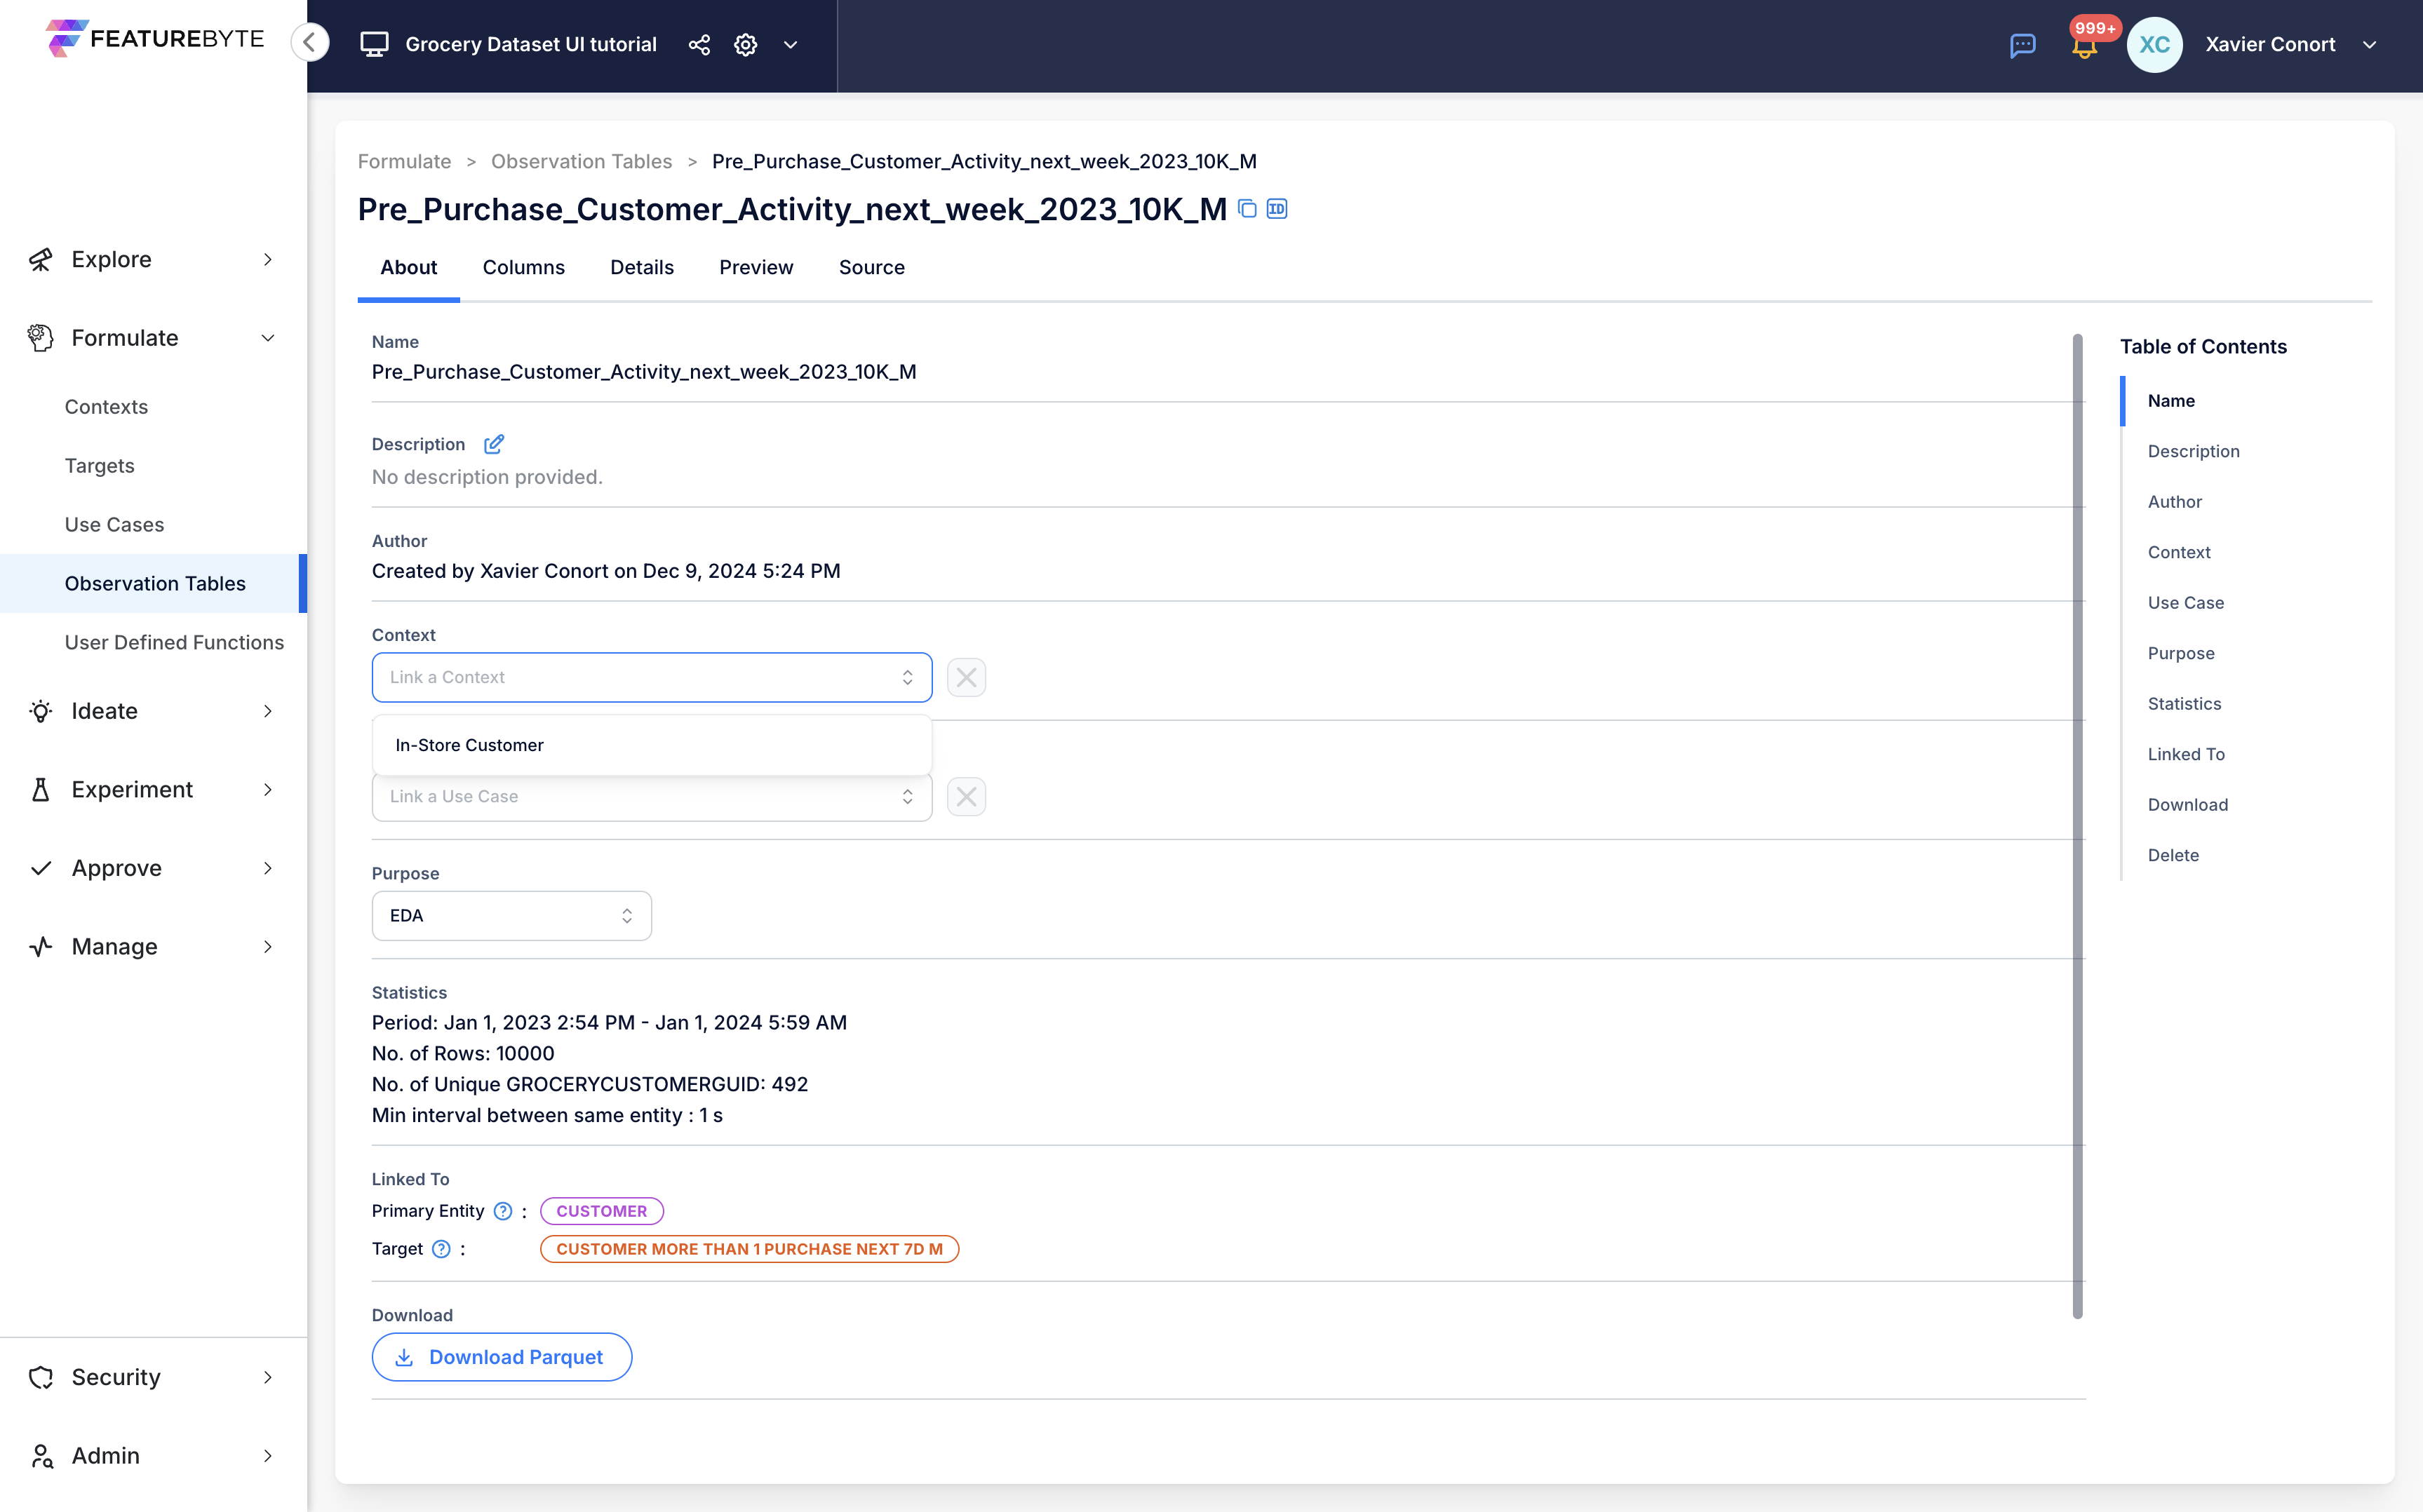Jump to Linked To in Table of Contents
Viewport: 2423px width, 1512px height.
(2186, 754)
